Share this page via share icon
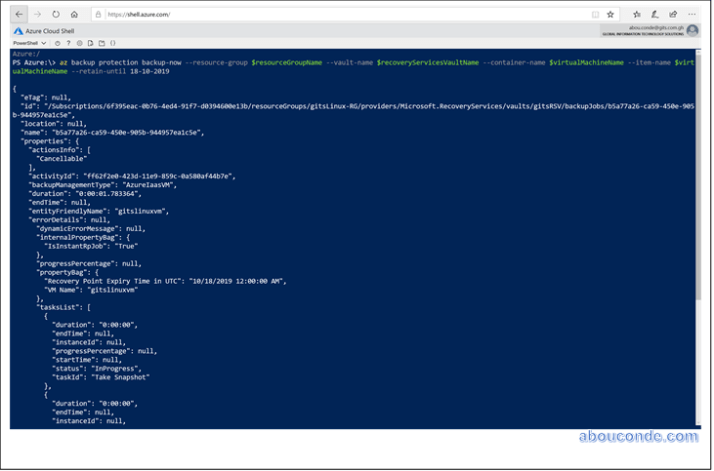The width and height of the screenshot is (714, 471). 673,15
